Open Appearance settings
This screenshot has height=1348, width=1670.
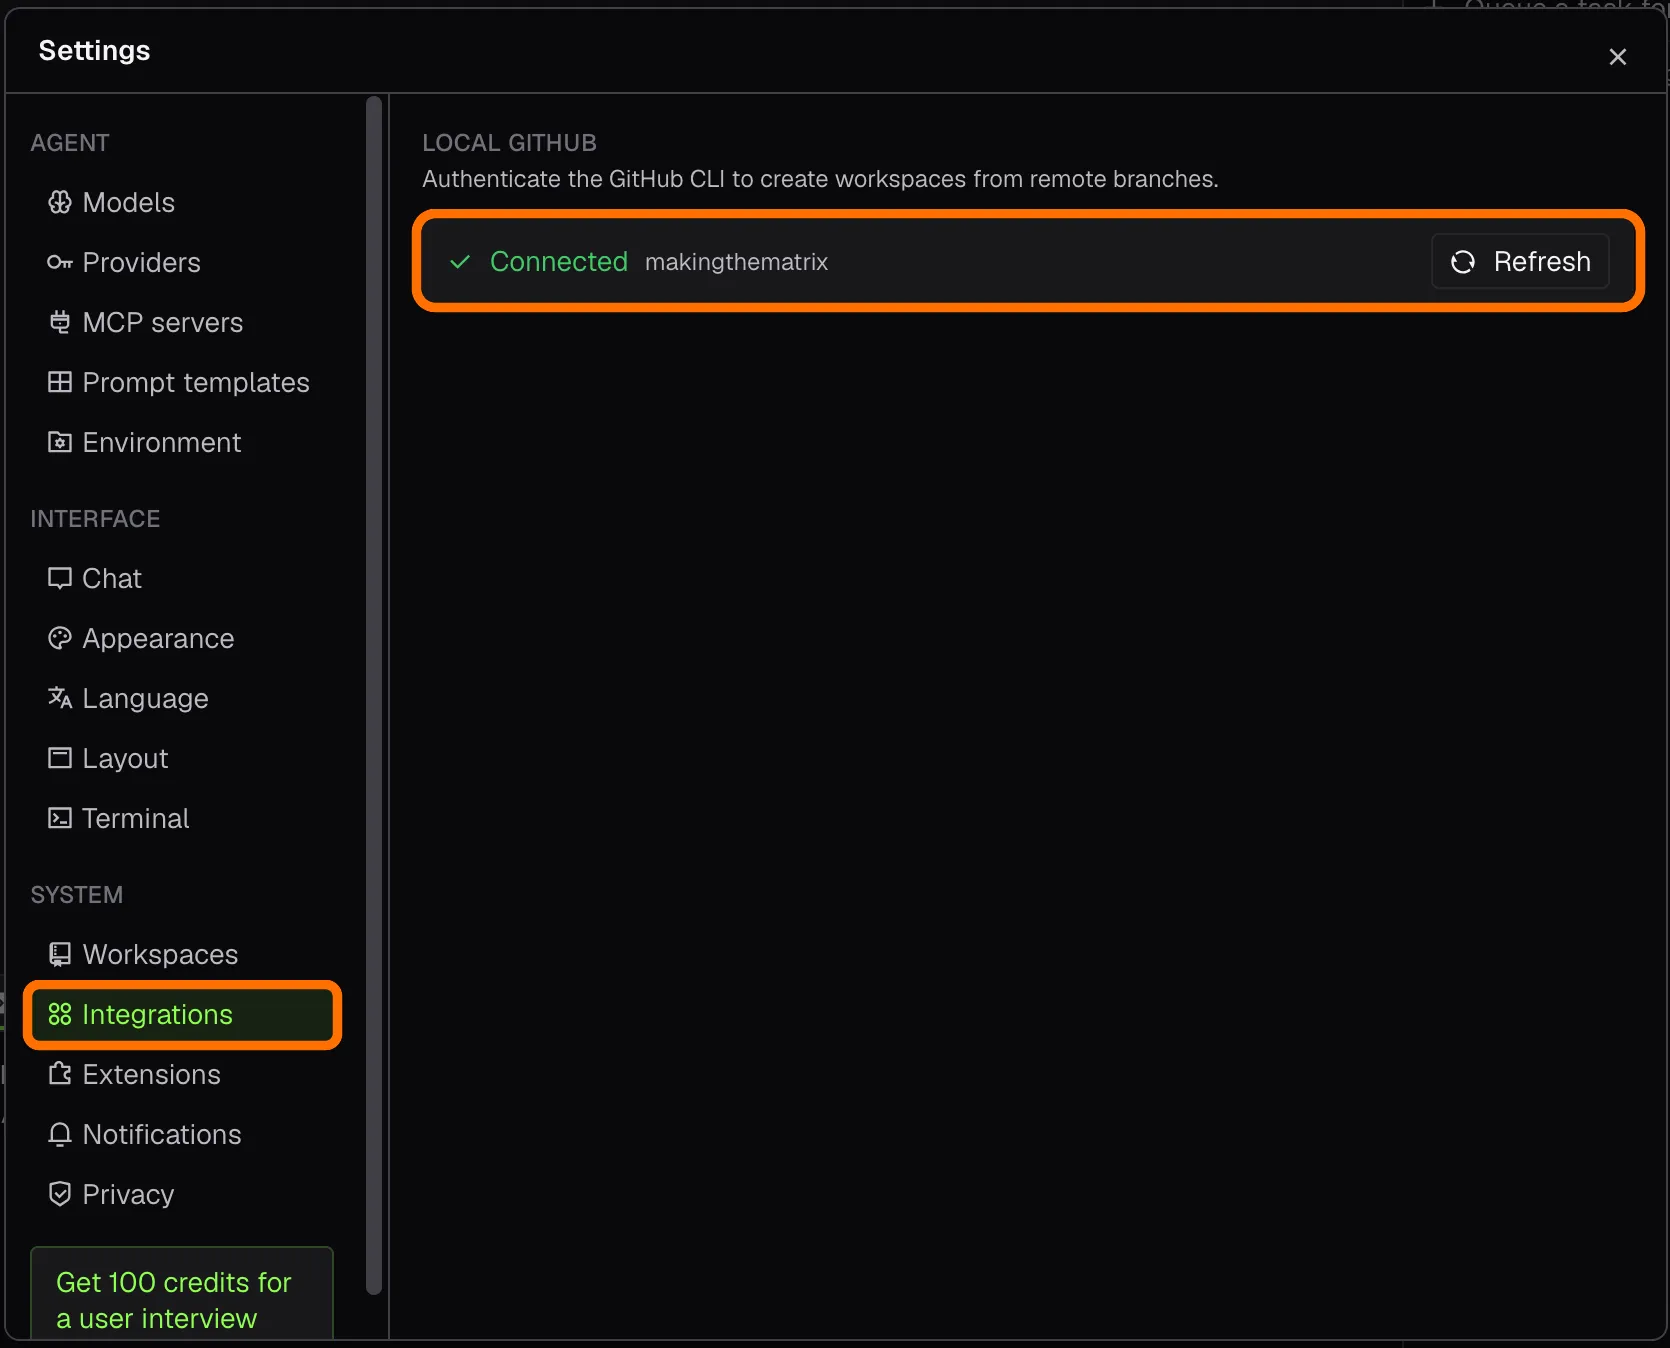[181, 638]
